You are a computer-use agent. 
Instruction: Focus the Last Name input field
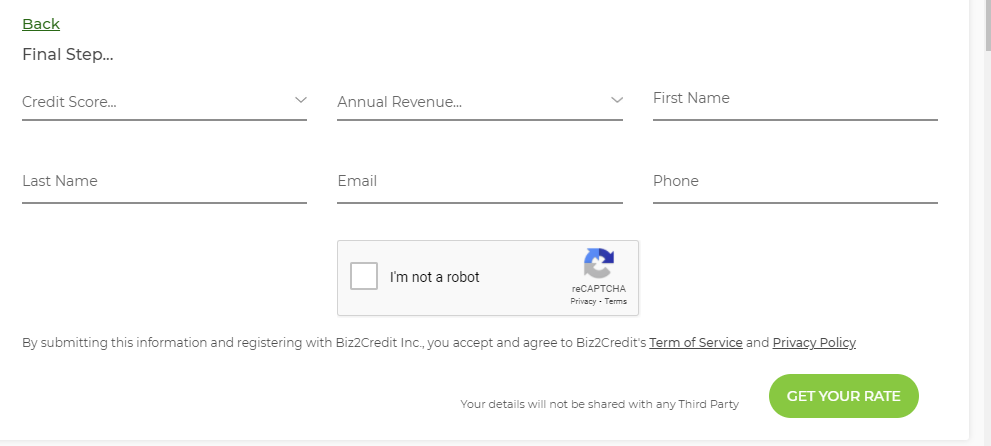pos(164,182)
